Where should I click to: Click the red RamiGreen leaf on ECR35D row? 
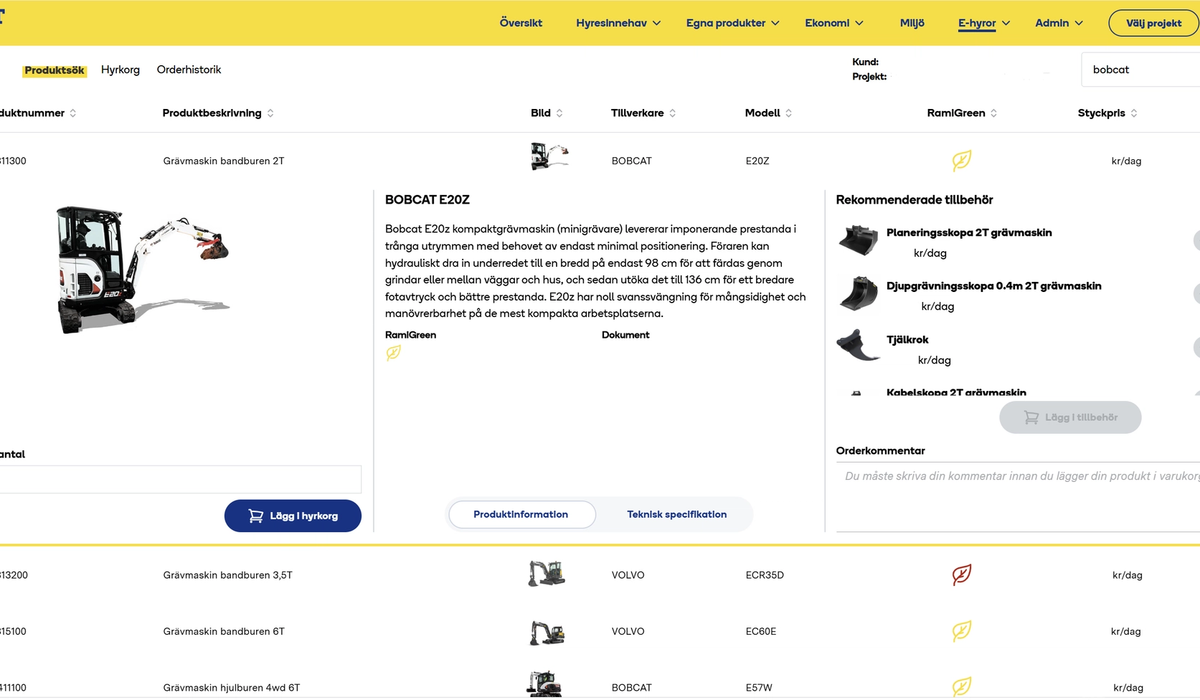tap(962, 574)
